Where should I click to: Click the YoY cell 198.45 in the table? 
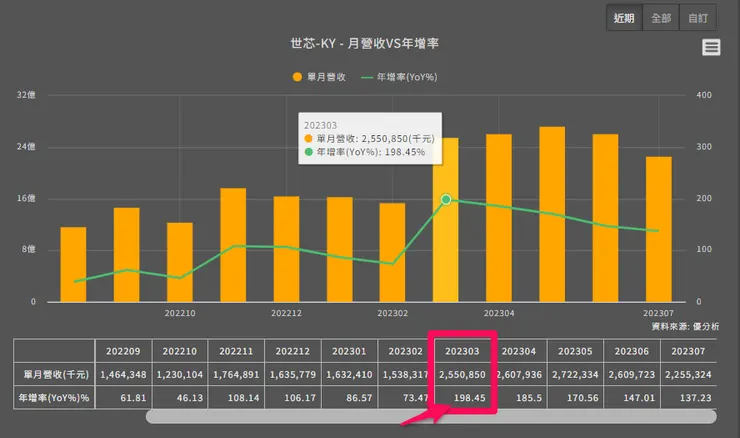(462, 397)
